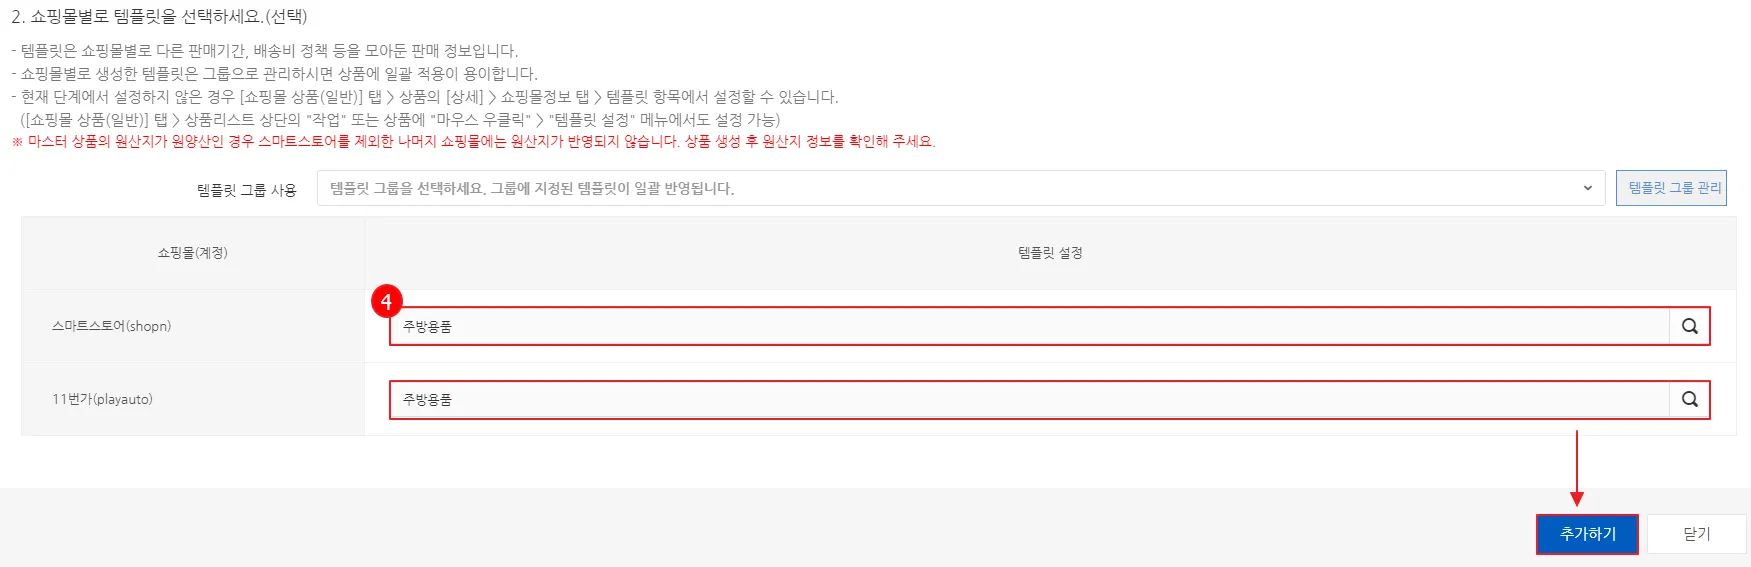
Task: Click the 템플릿 그룹 관리 button
Action: click(1671, 188)
